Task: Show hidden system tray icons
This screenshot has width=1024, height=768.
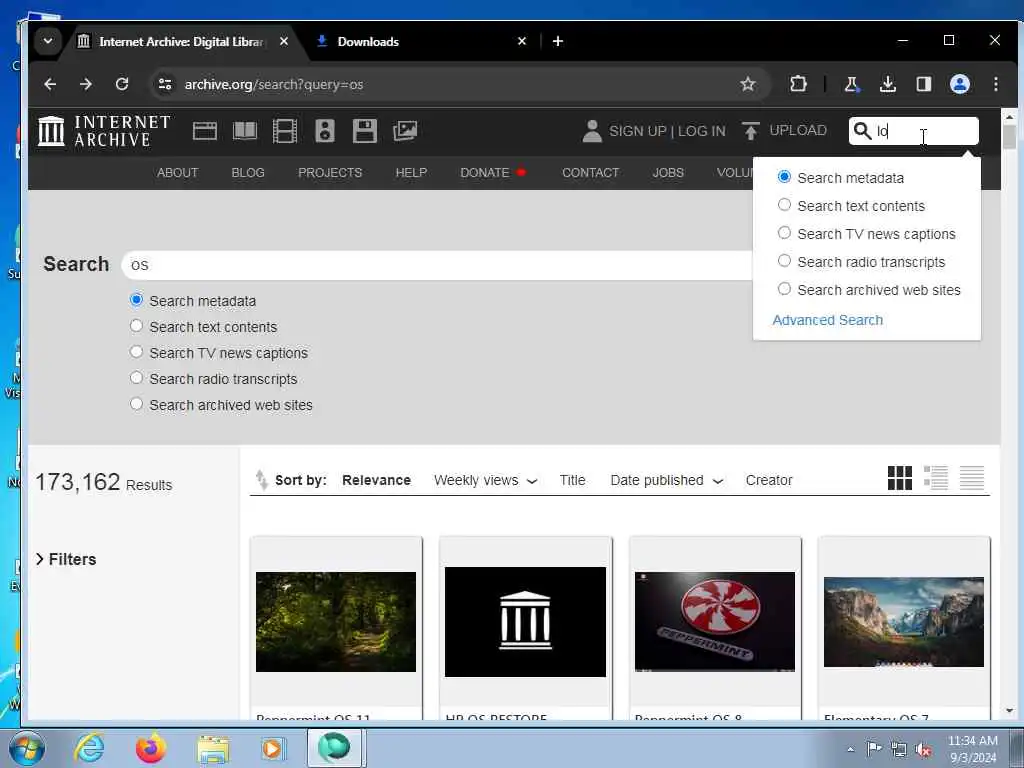Action: click(x=850, y=749)
